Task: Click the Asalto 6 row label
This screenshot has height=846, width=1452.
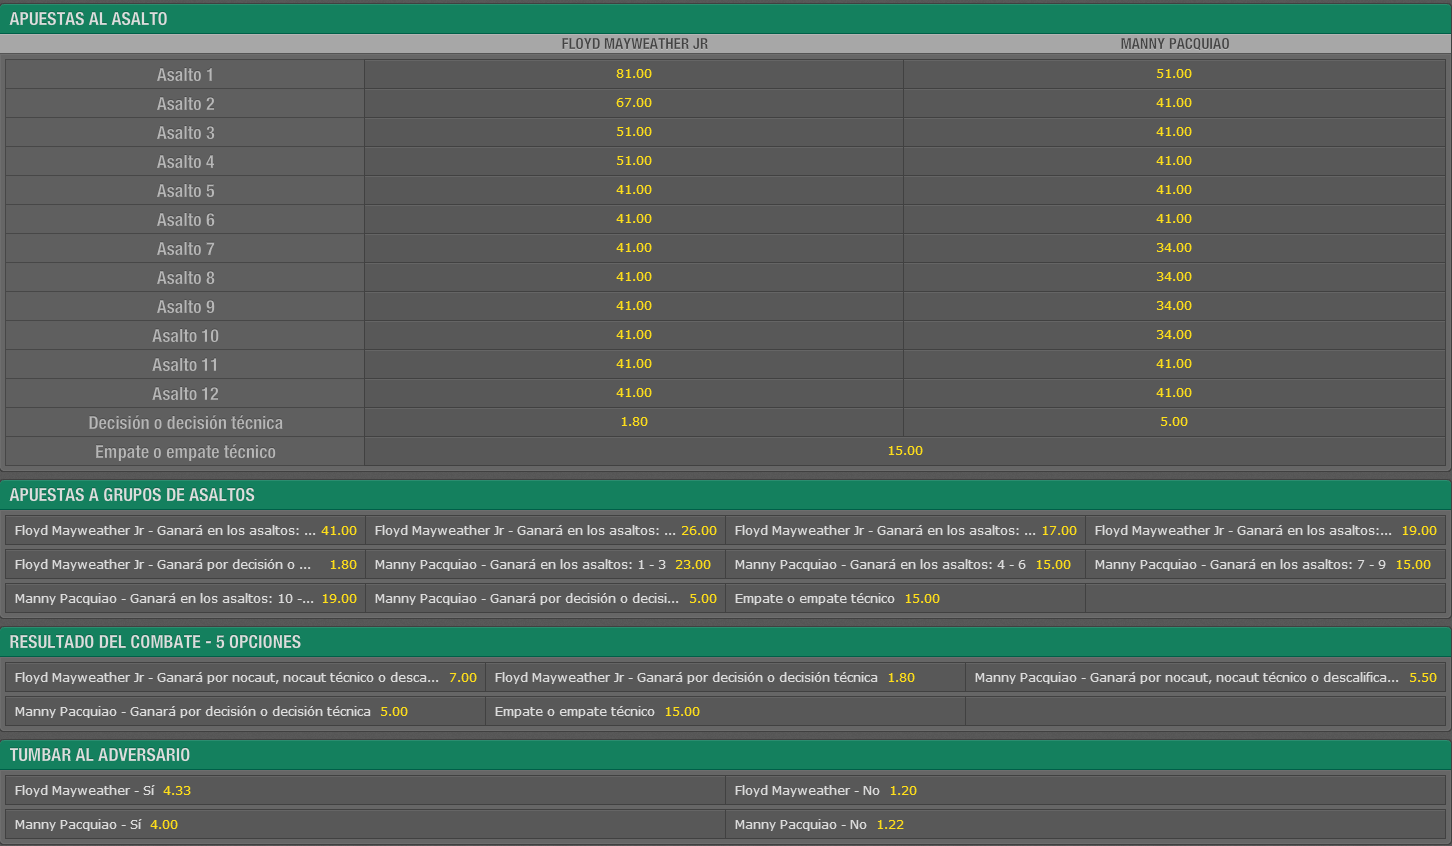Action: (185, 220)
